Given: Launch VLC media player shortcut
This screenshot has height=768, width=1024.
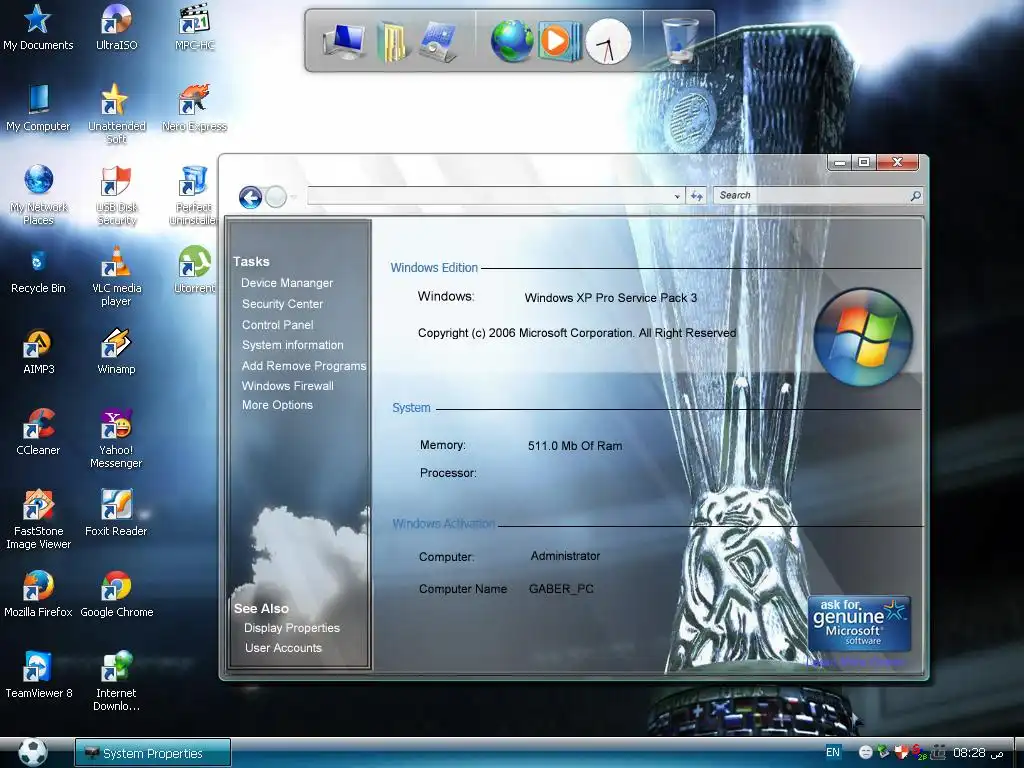Looking at the screenshot, I should (116, 276).
